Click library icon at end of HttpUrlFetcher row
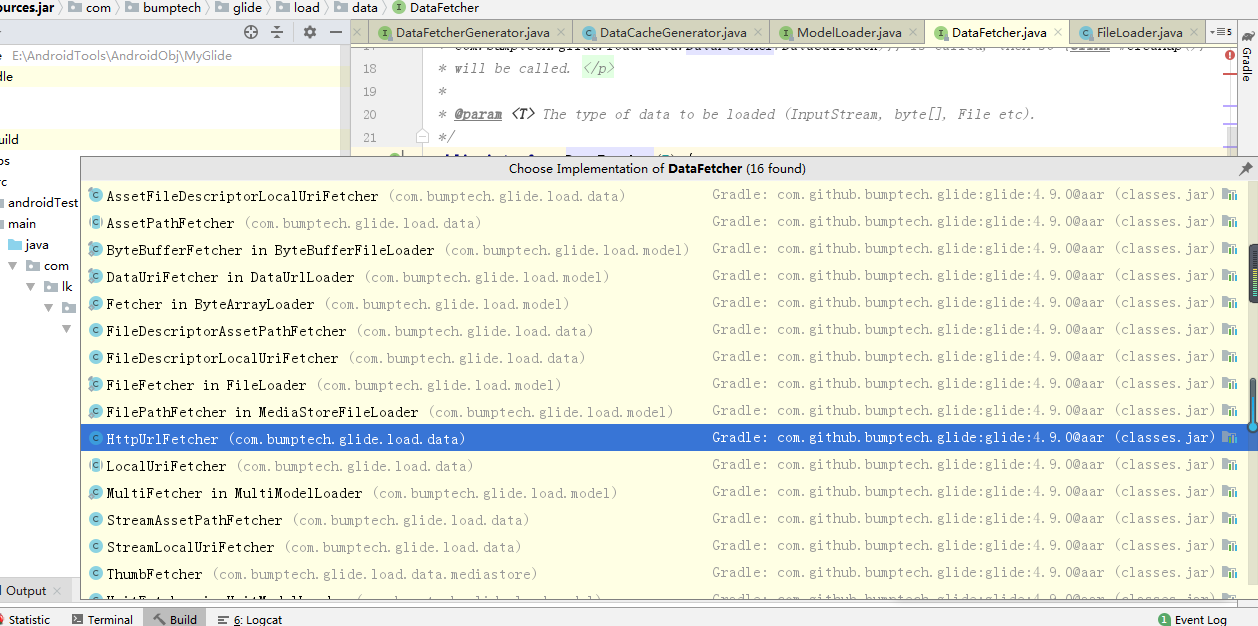This screenshot has height=626, width=1258. pyautogui.click(x=1230, y=438)
